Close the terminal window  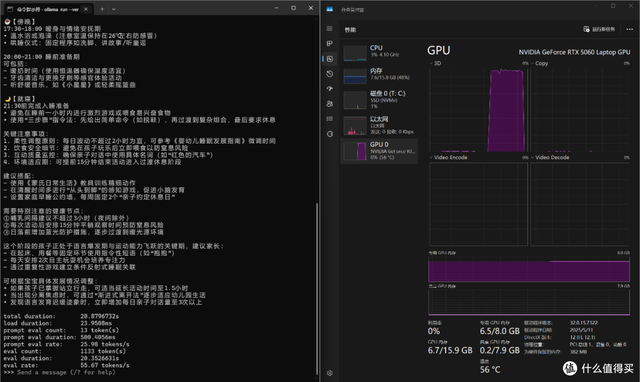(x=311, y=8)
